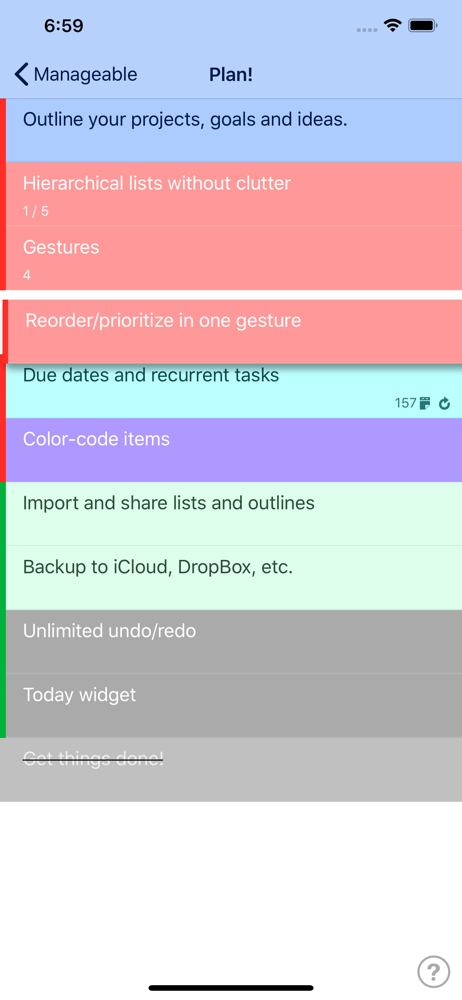Open the Today widget item

point(234,705)
